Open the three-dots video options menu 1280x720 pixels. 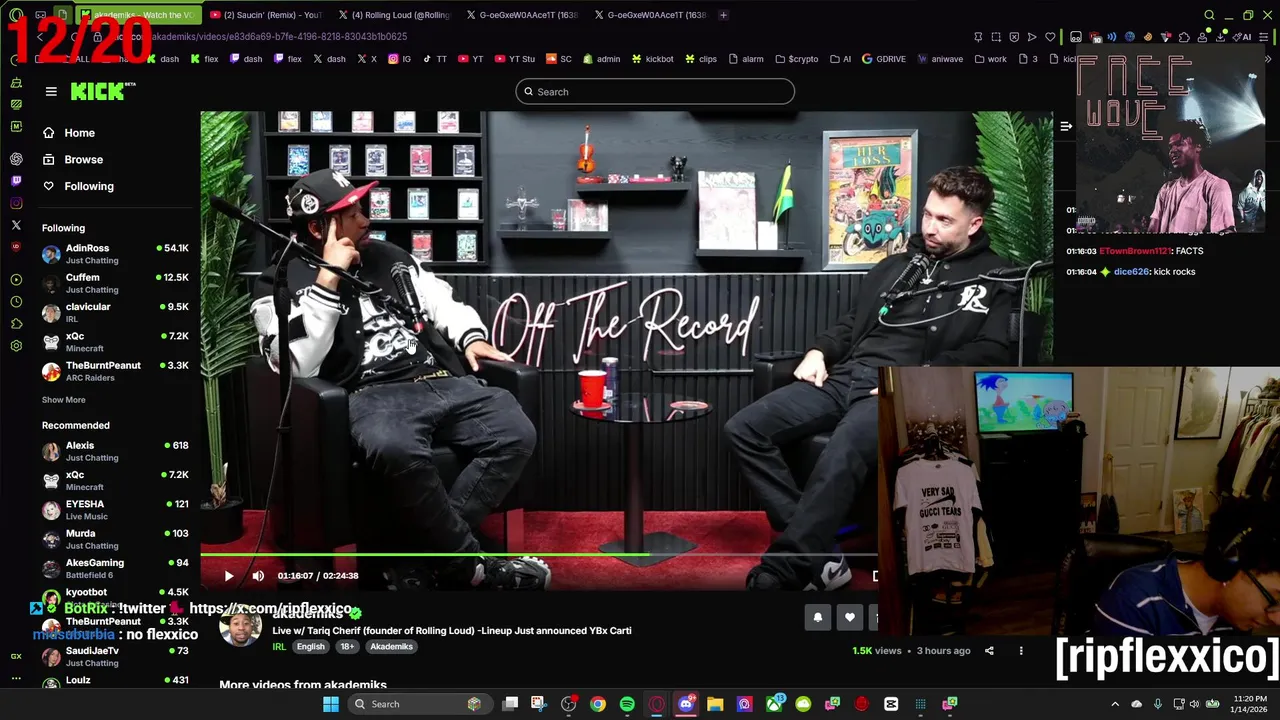[x=1021, y=650]
